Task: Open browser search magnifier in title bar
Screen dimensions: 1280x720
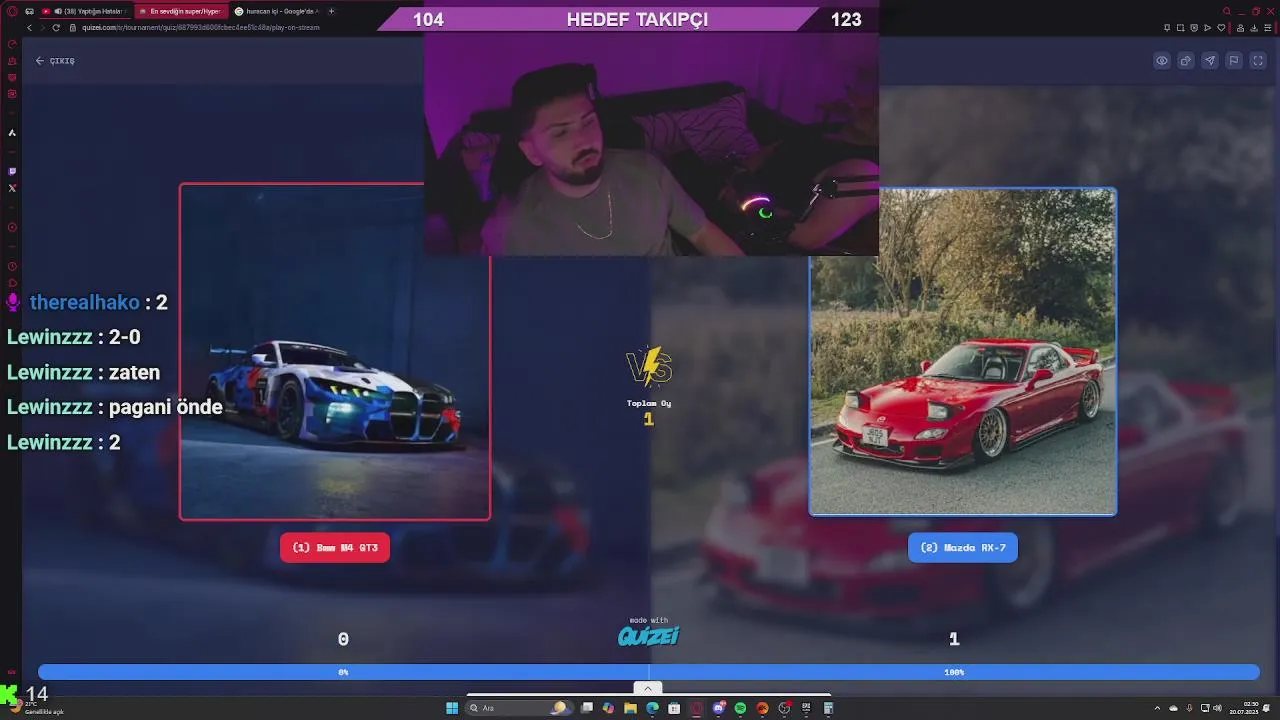Action: click(x=1227, y=11)
